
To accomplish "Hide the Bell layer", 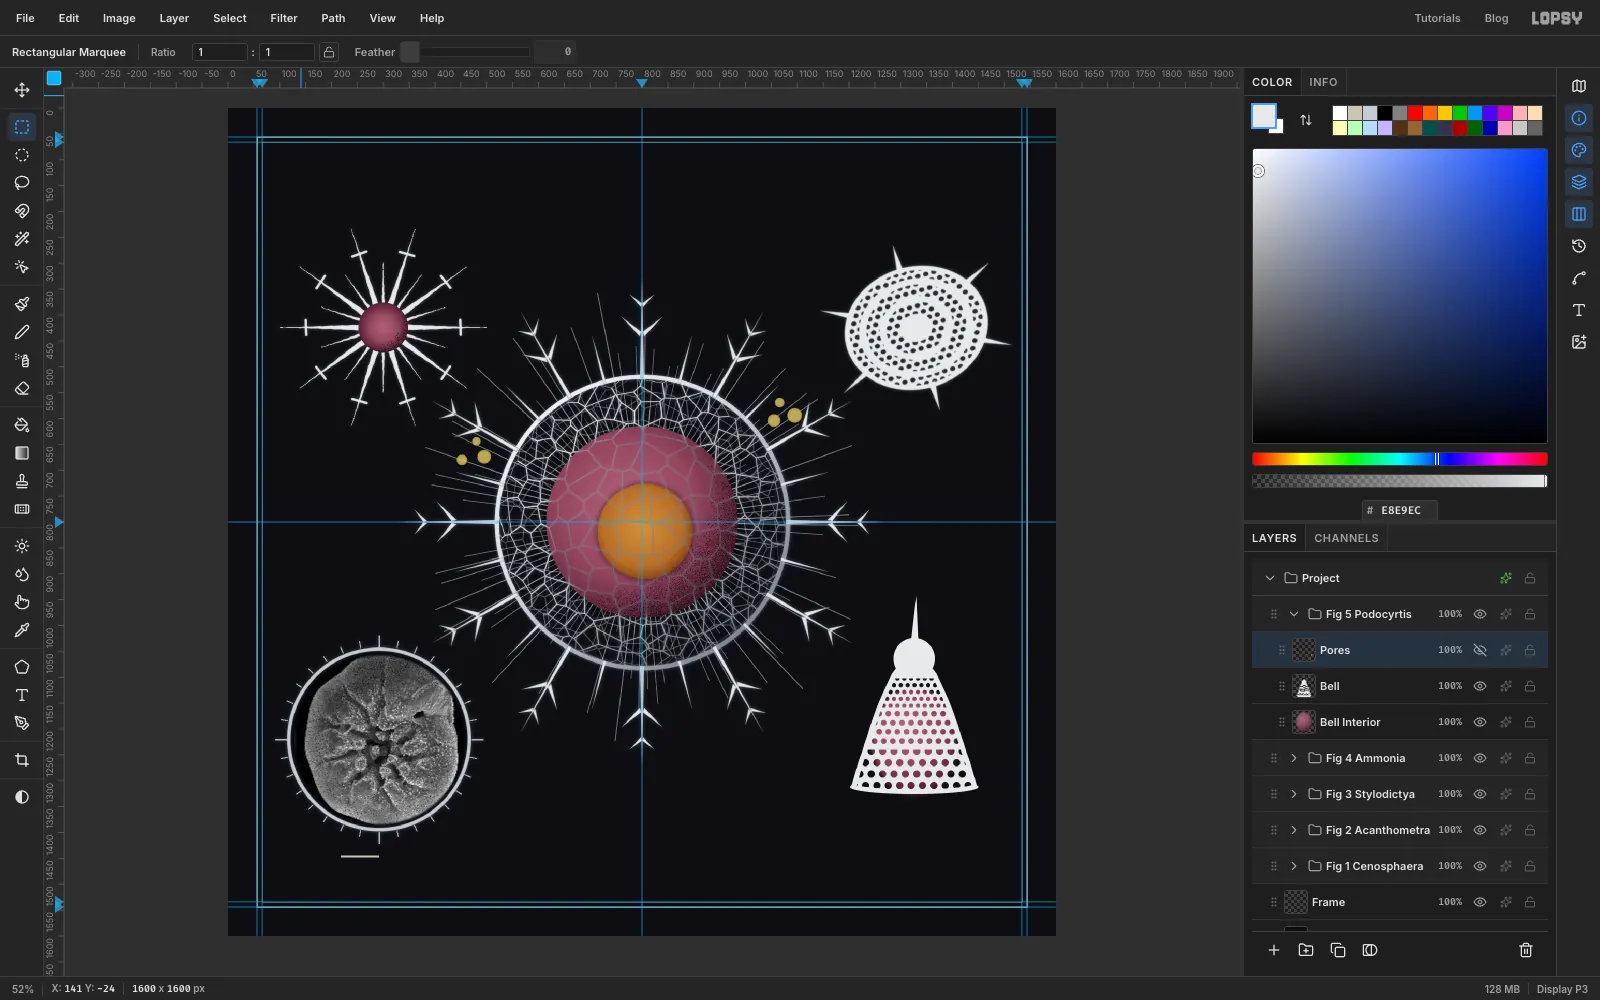I will coord(1480,686).
